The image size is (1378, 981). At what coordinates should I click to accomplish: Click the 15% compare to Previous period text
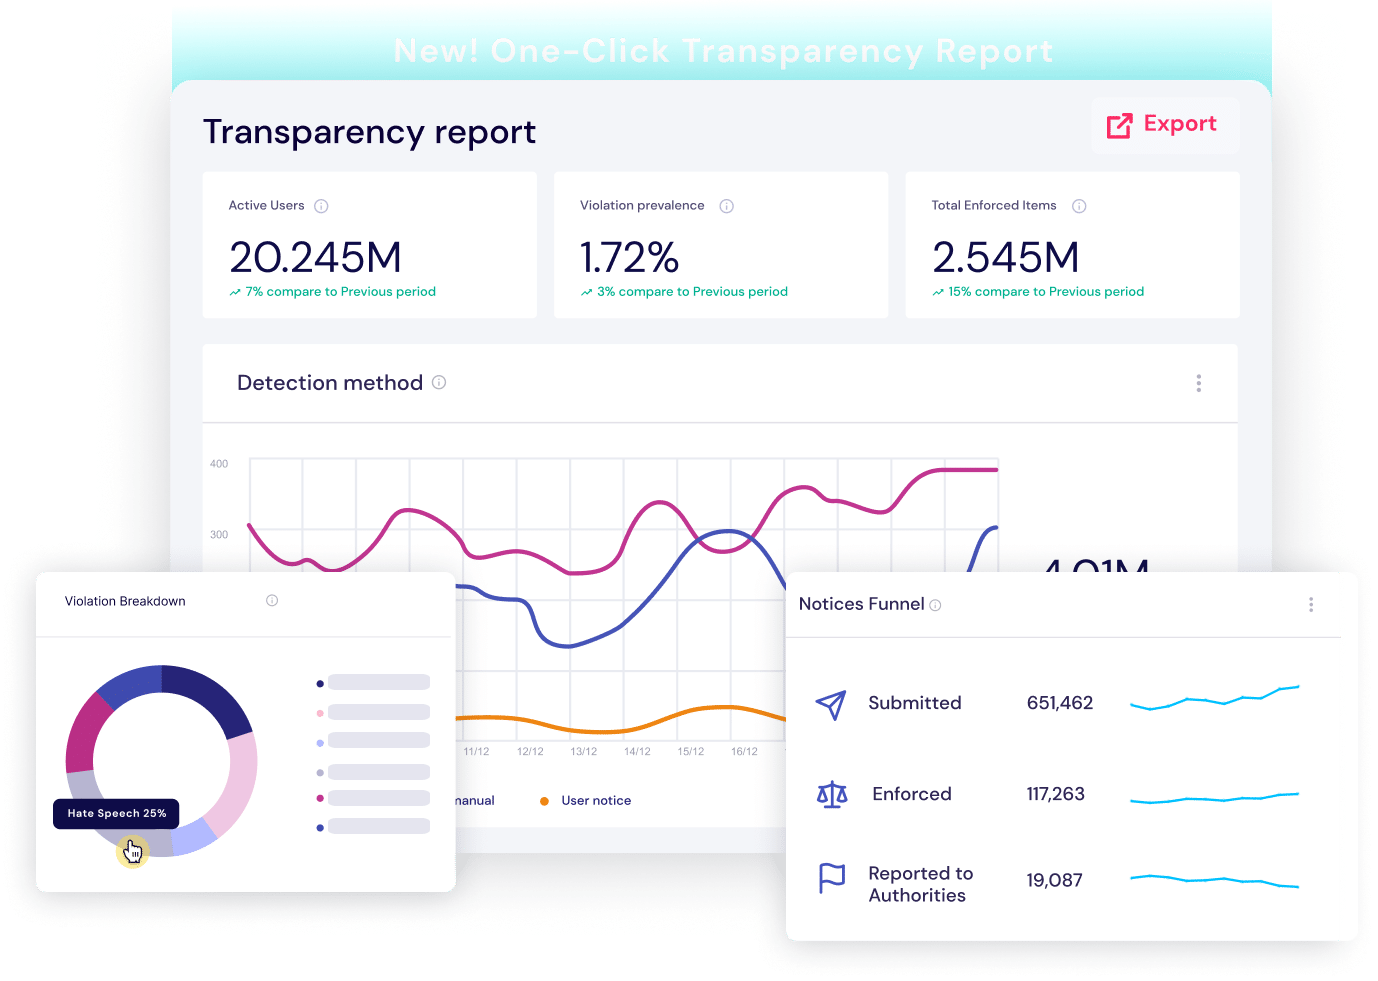(1046, 292)
